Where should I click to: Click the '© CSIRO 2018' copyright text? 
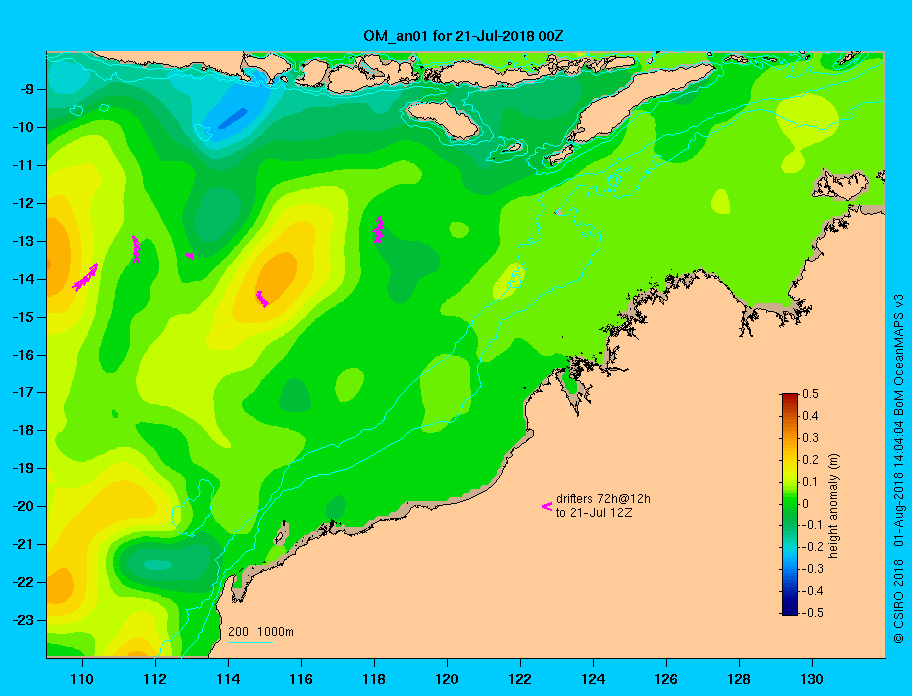[899, 601]
